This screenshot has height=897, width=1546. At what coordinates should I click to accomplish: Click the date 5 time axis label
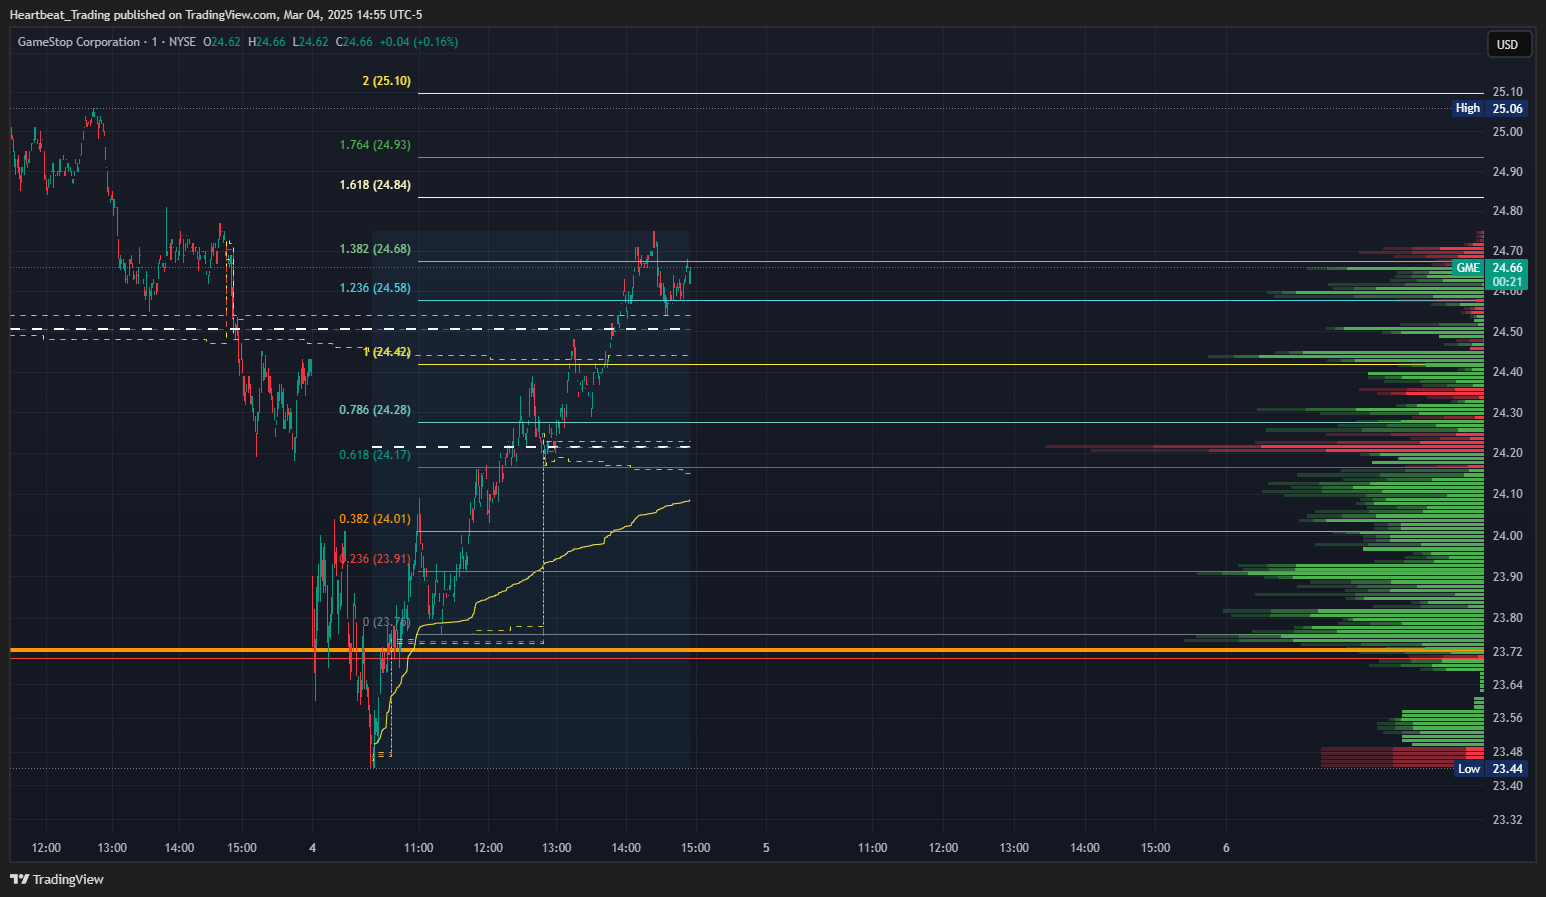(x=766, y=848)
